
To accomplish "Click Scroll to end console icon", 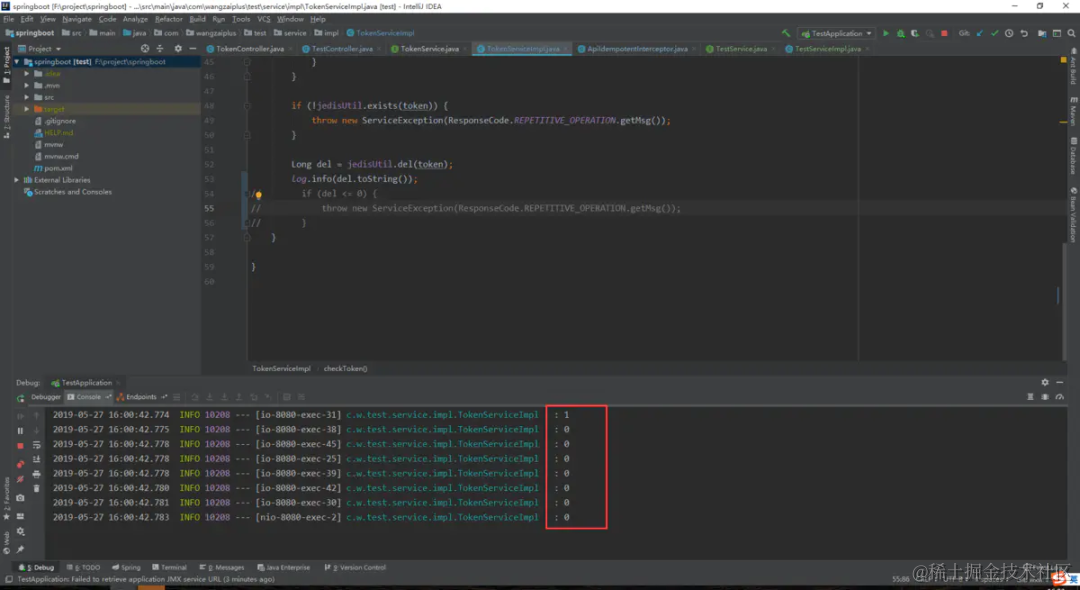I will tap(37, 459).
